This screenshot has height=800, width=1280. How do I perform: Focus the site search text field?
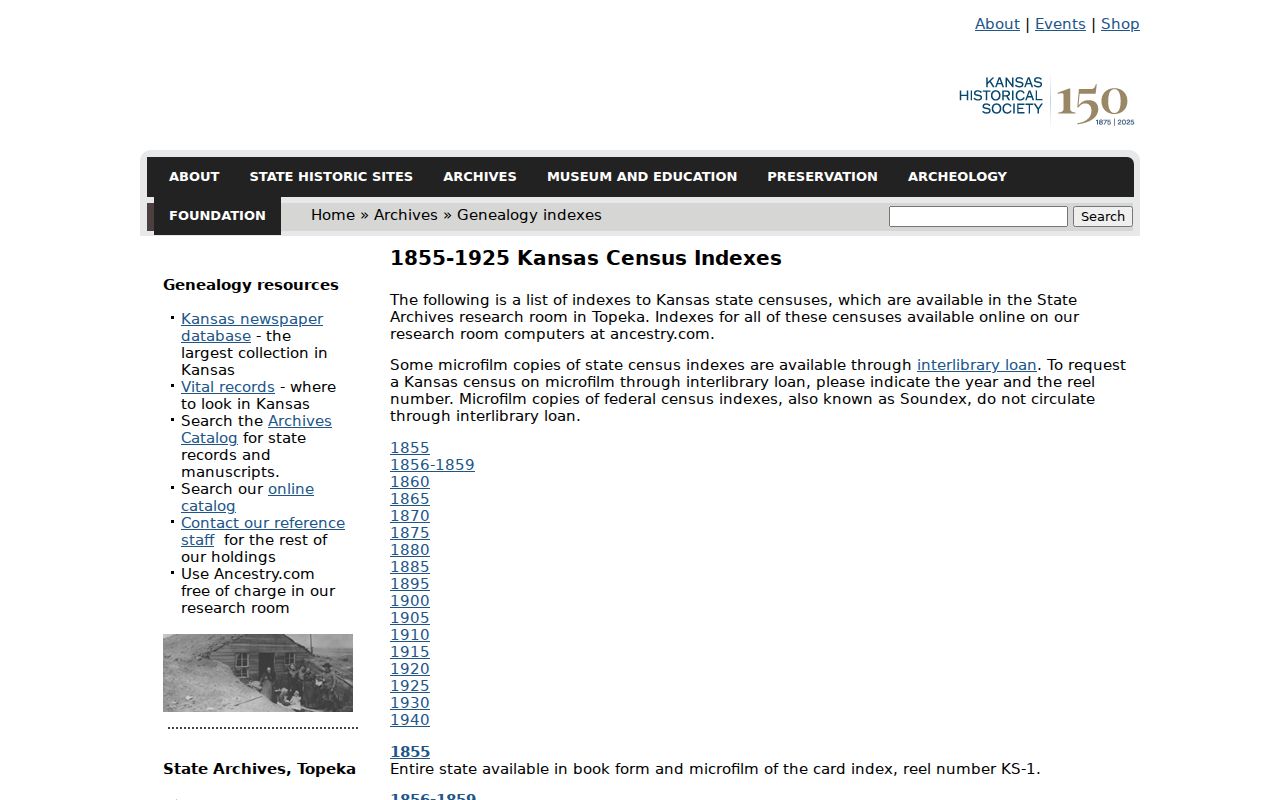coord(978,216)
